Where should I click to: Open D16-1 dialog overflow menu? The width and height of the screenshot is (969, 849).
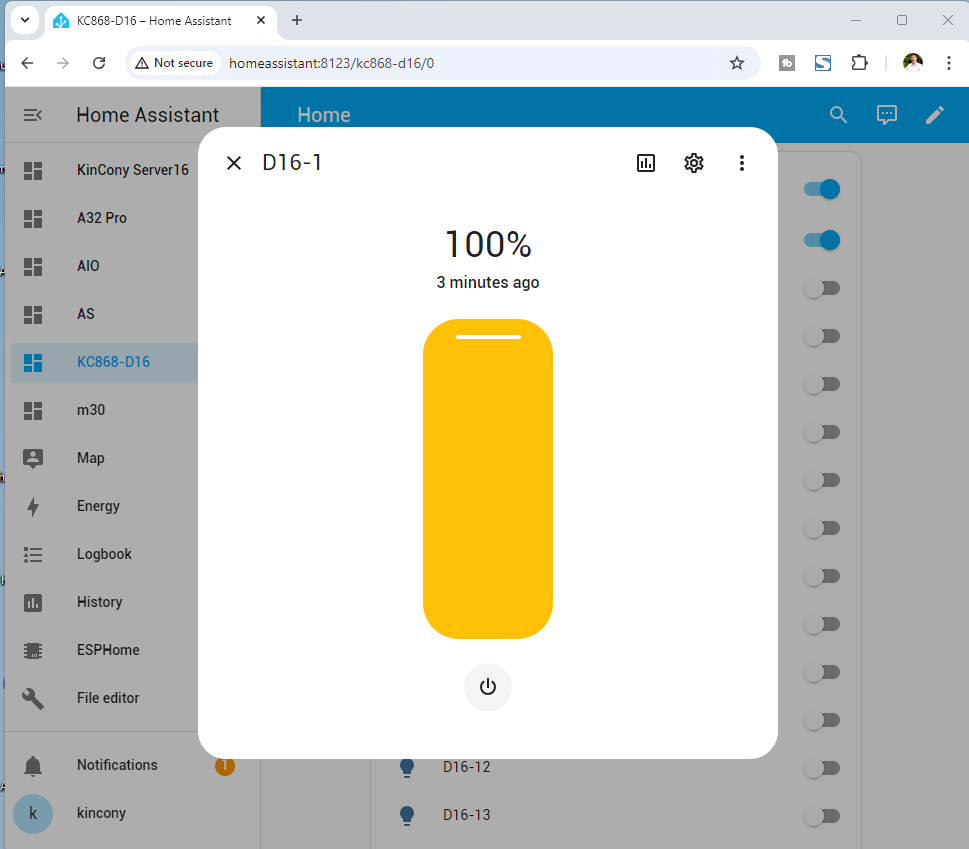pos(742,163)
